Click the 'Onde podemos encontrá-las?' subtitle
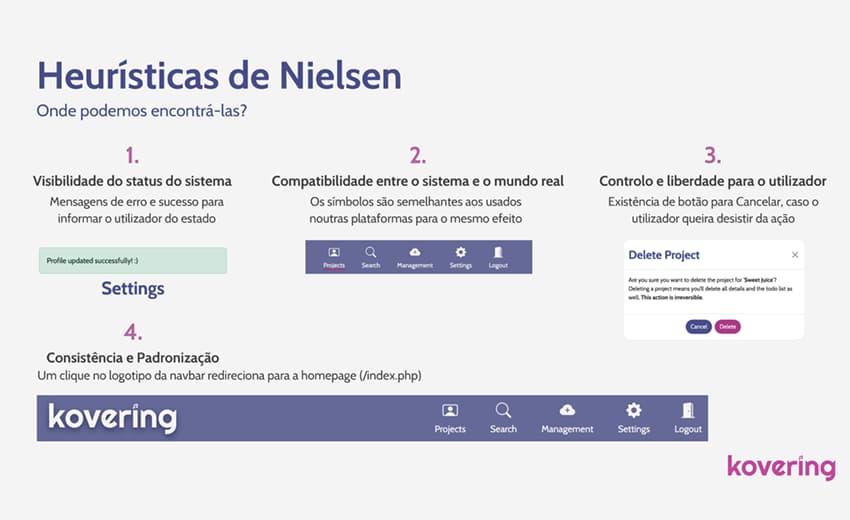 (x=141, y=111)
